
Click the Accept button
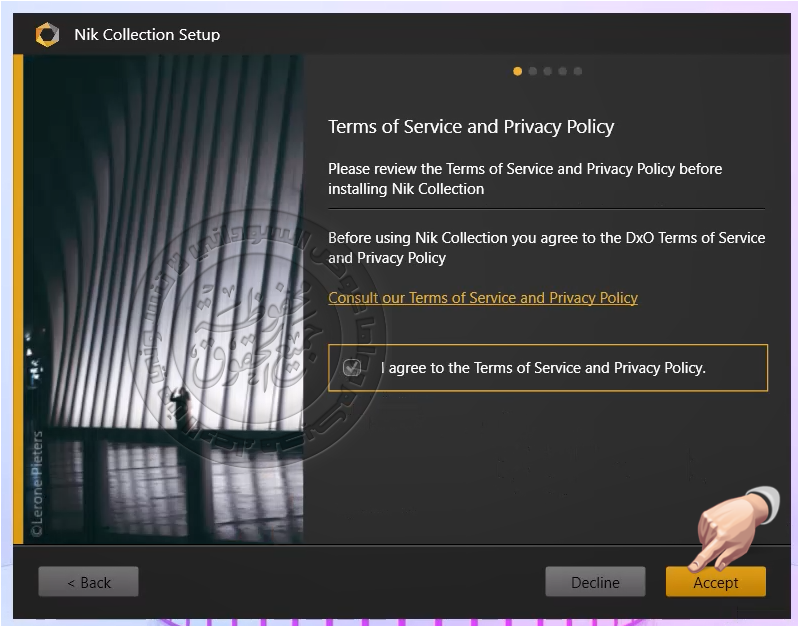pyautogui.click(x=715, y=582)
